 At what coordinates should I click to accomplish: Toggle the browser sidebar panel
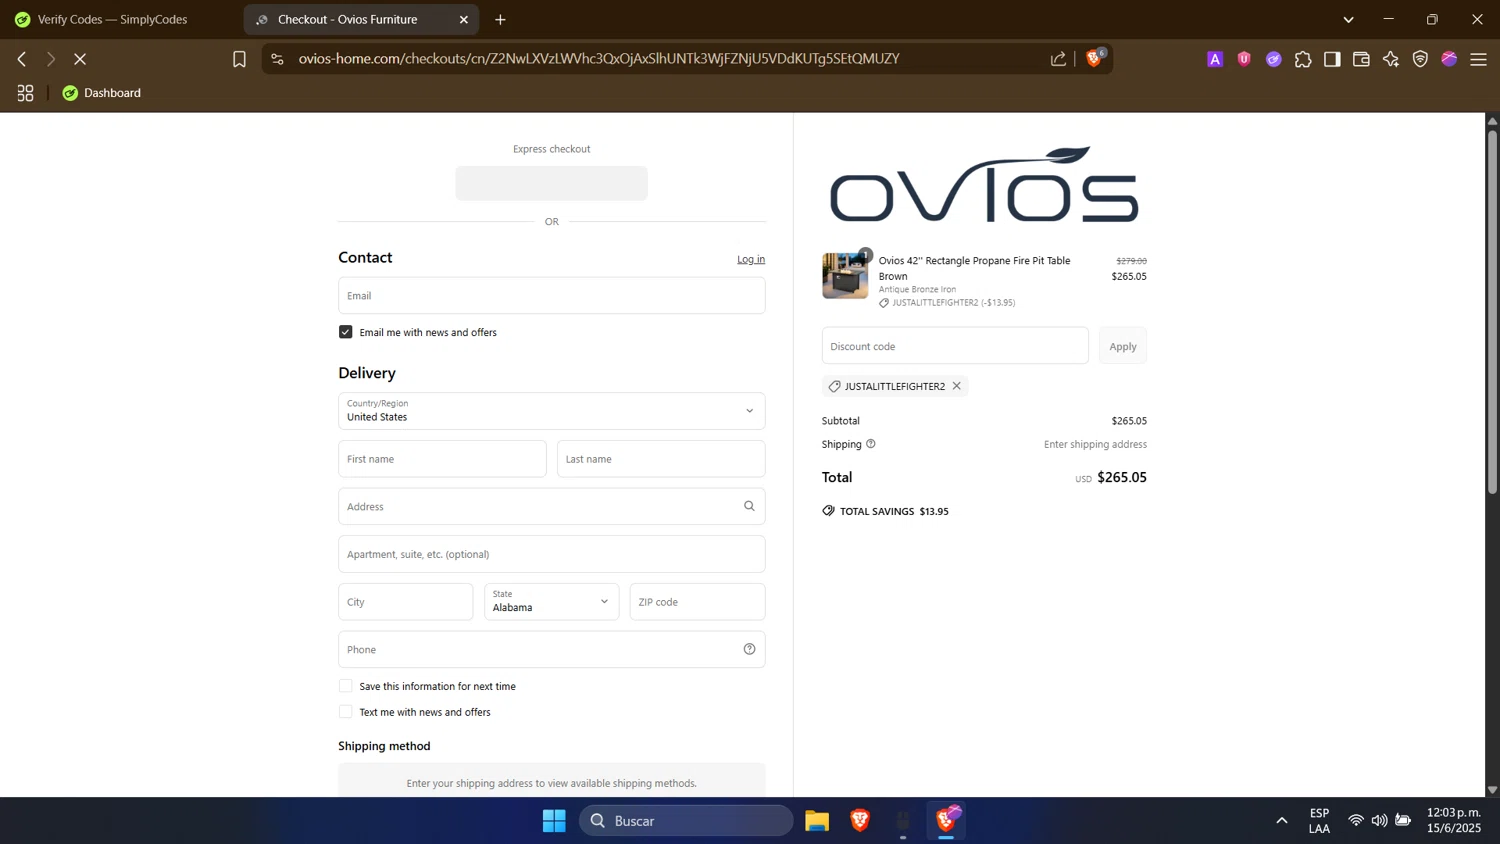1332,60
